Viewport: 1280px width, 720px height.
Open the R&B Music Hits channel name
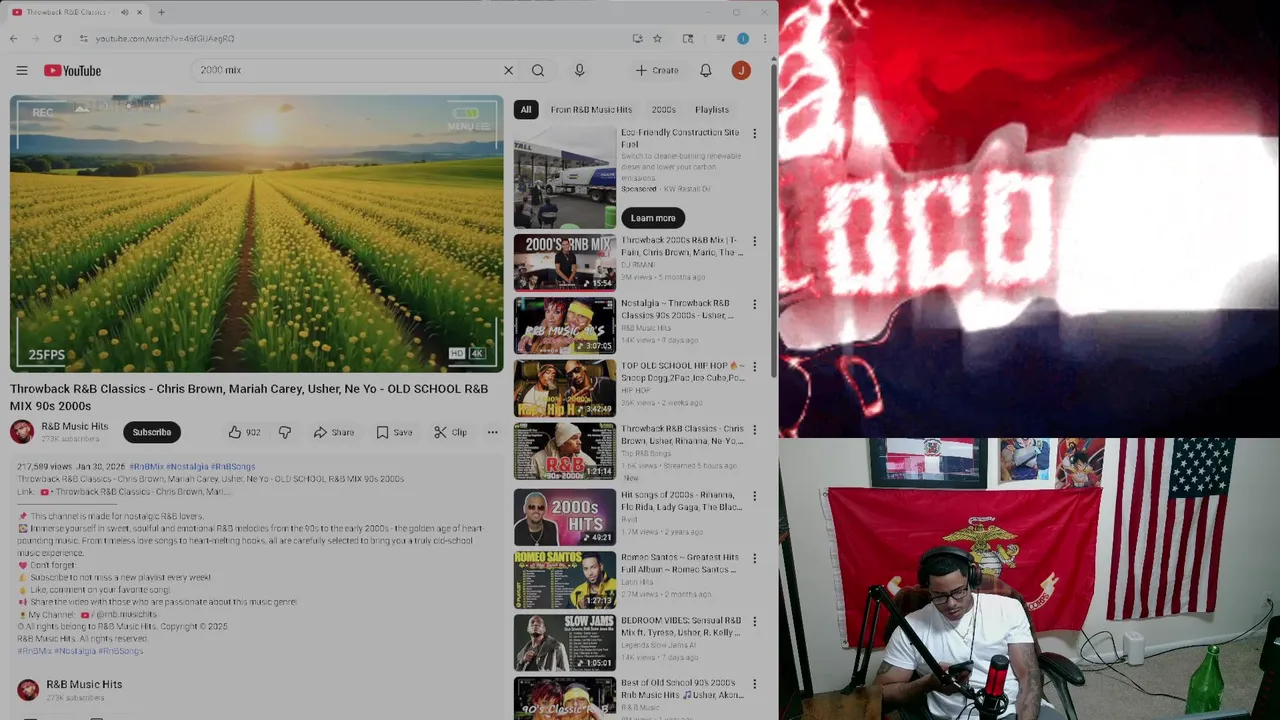point(74,426)
